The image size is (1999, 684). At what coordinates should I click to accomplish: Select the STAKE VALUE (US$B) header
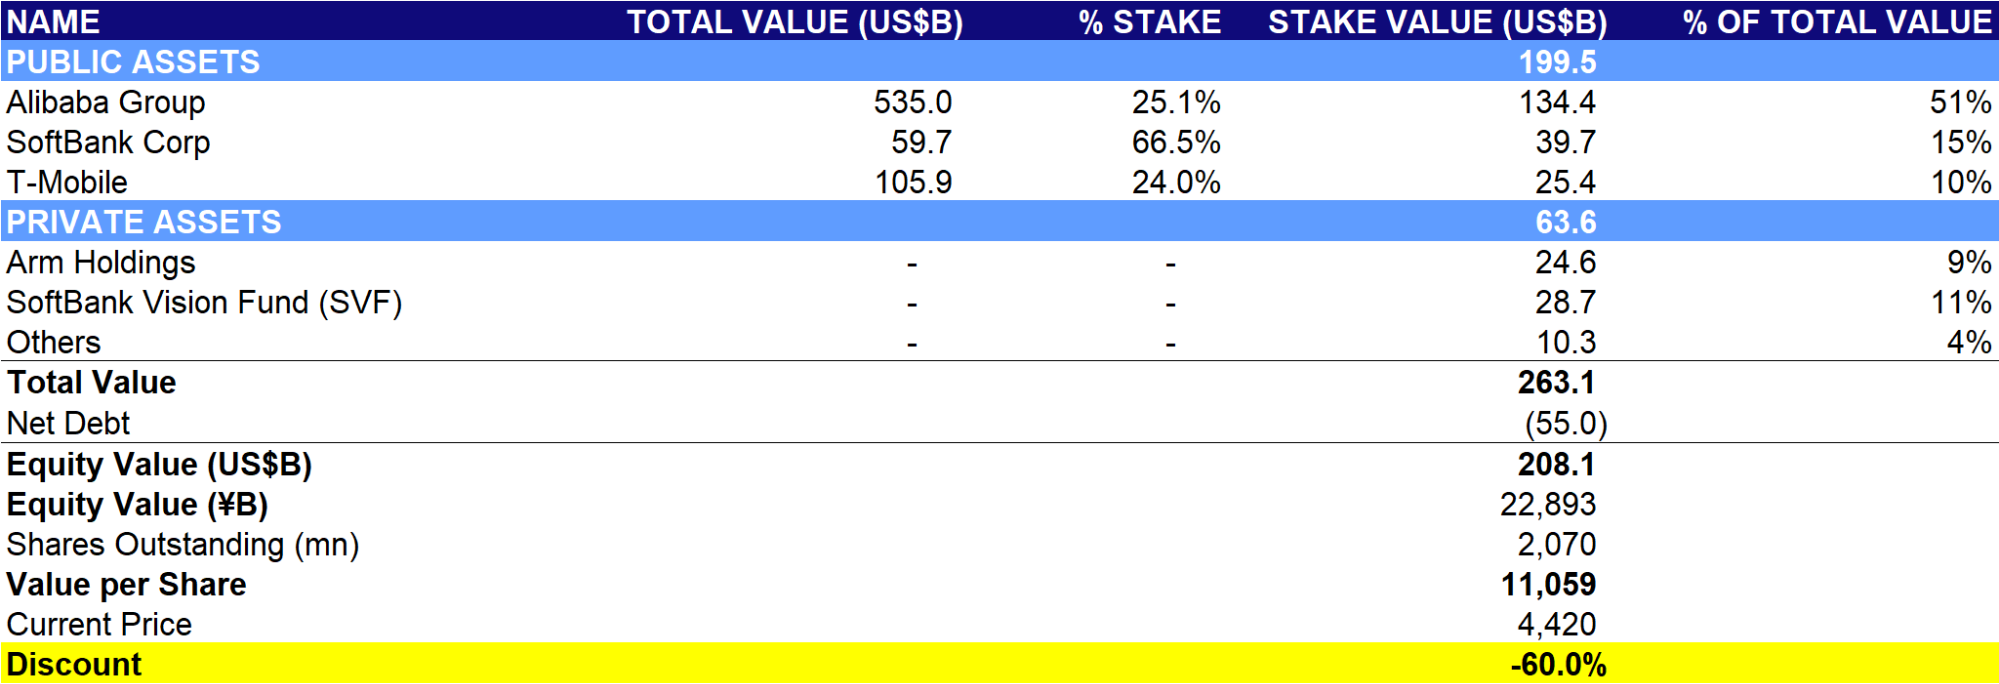1438,22
